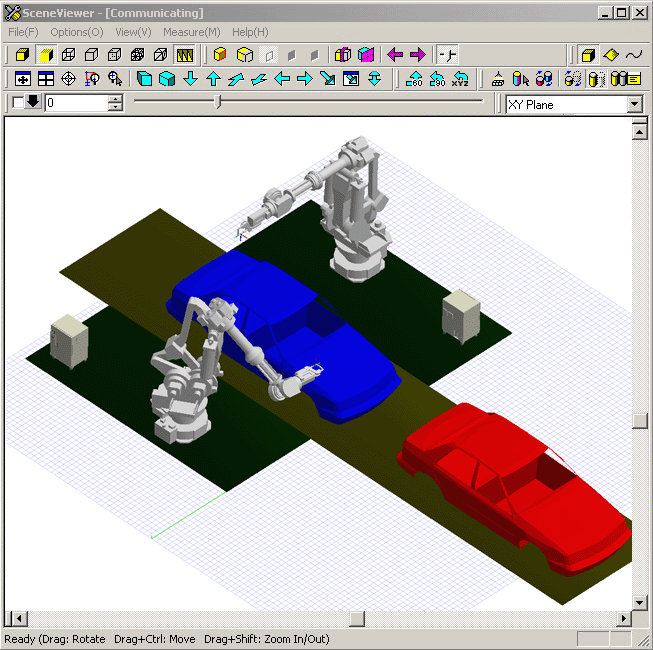Open the View(V) menu
This screenshot has height=650, width=653.
(133, 32)
